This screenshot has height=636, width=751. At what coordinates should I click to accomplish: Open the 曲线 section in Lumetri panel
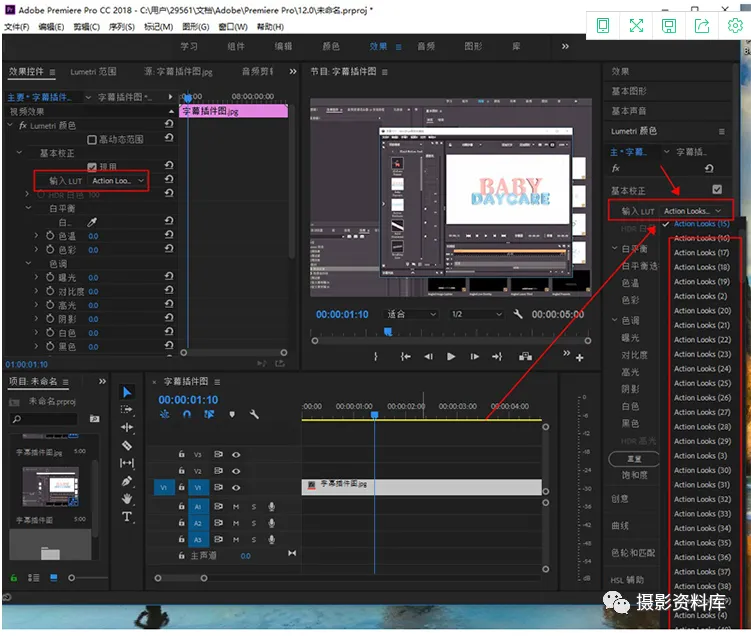pos(620,526)
